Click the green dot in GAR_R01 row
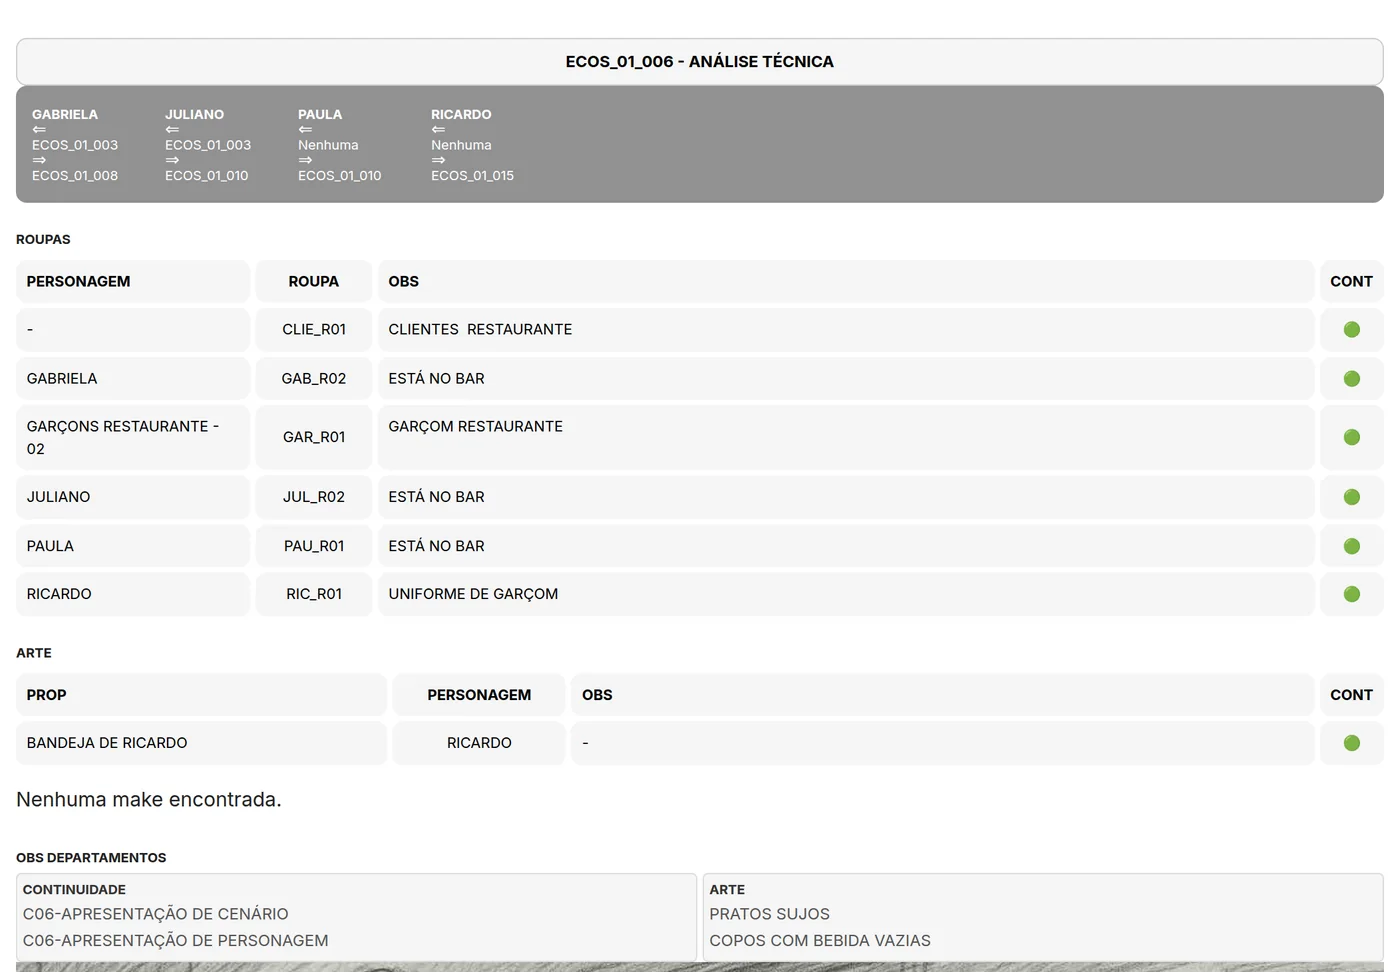This screenshot has height=972, width=1400. click(x=1351, y=437)
